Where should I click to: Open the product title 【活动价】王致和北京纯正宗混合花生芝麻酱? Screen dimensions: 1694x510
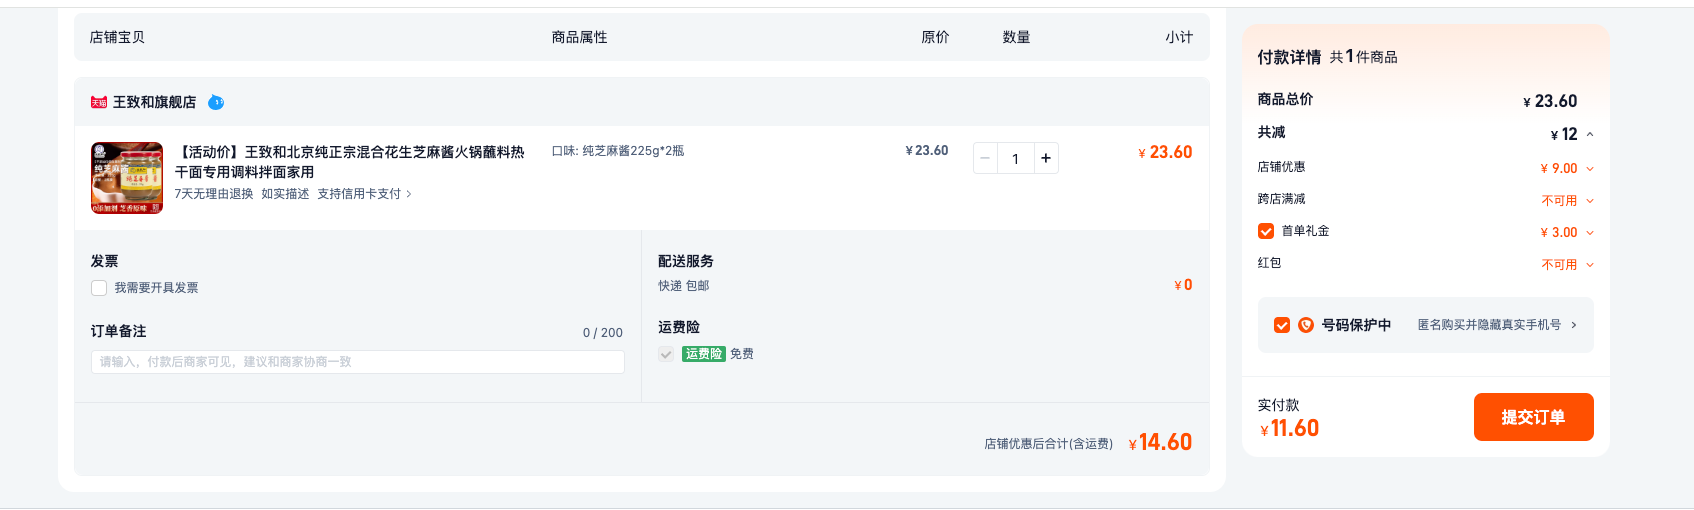click(349, 162)
